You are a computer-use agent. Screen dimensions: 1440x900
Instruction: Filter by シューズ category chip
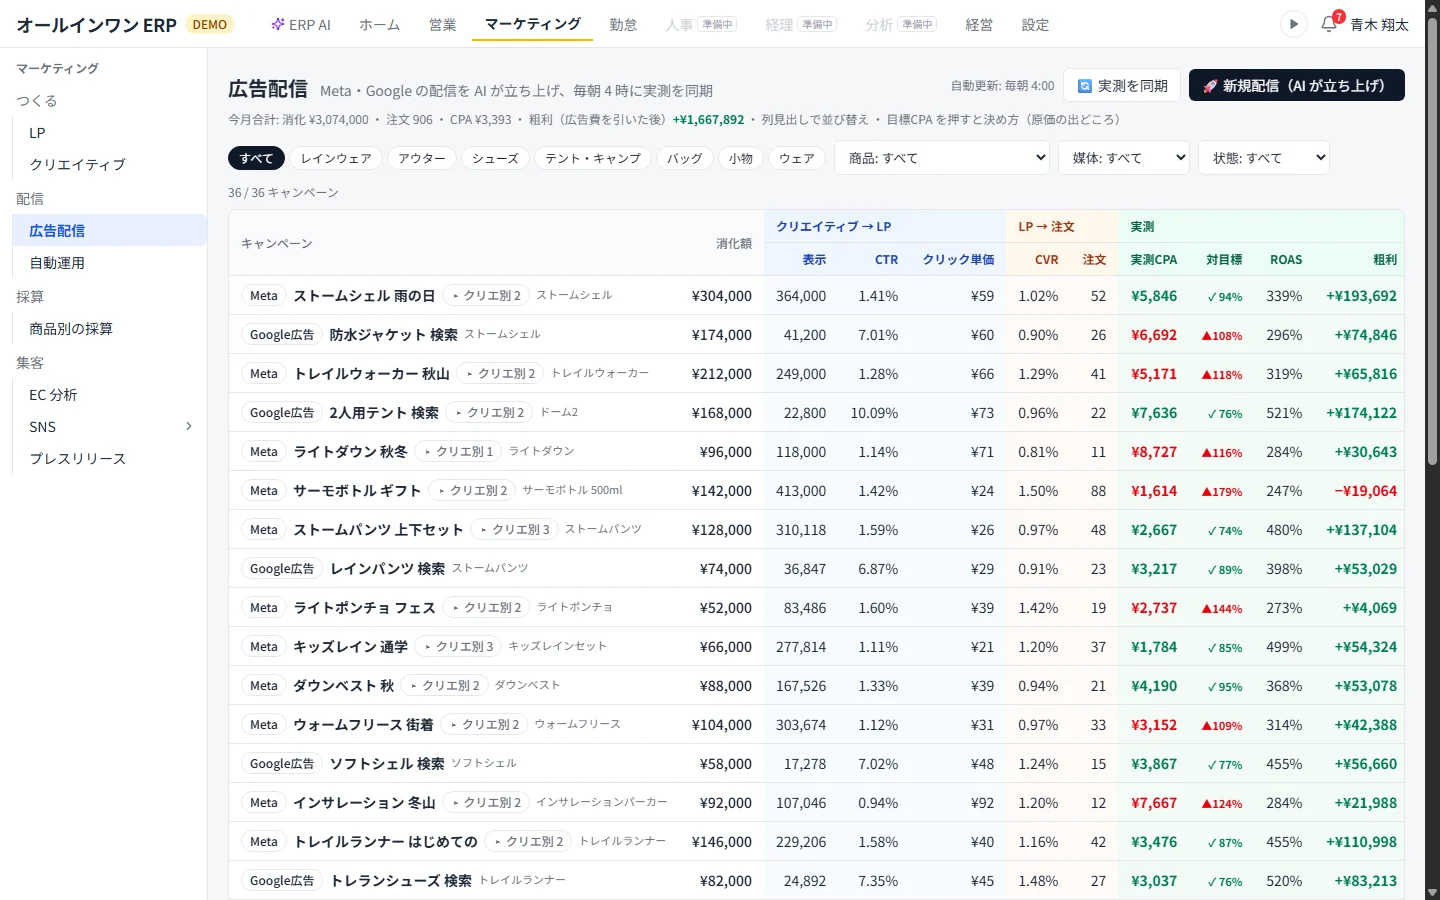[x=496, y=158]
